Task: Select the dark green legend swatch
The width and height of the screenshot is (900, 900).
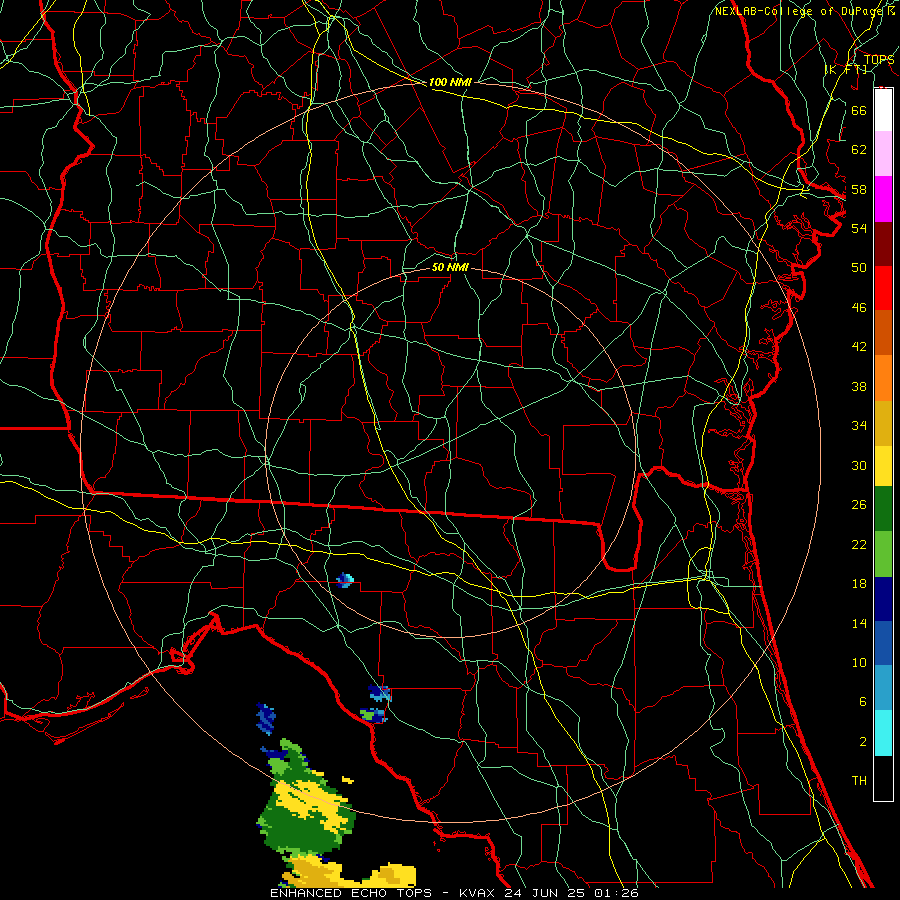Action: [x=883, y=509]
